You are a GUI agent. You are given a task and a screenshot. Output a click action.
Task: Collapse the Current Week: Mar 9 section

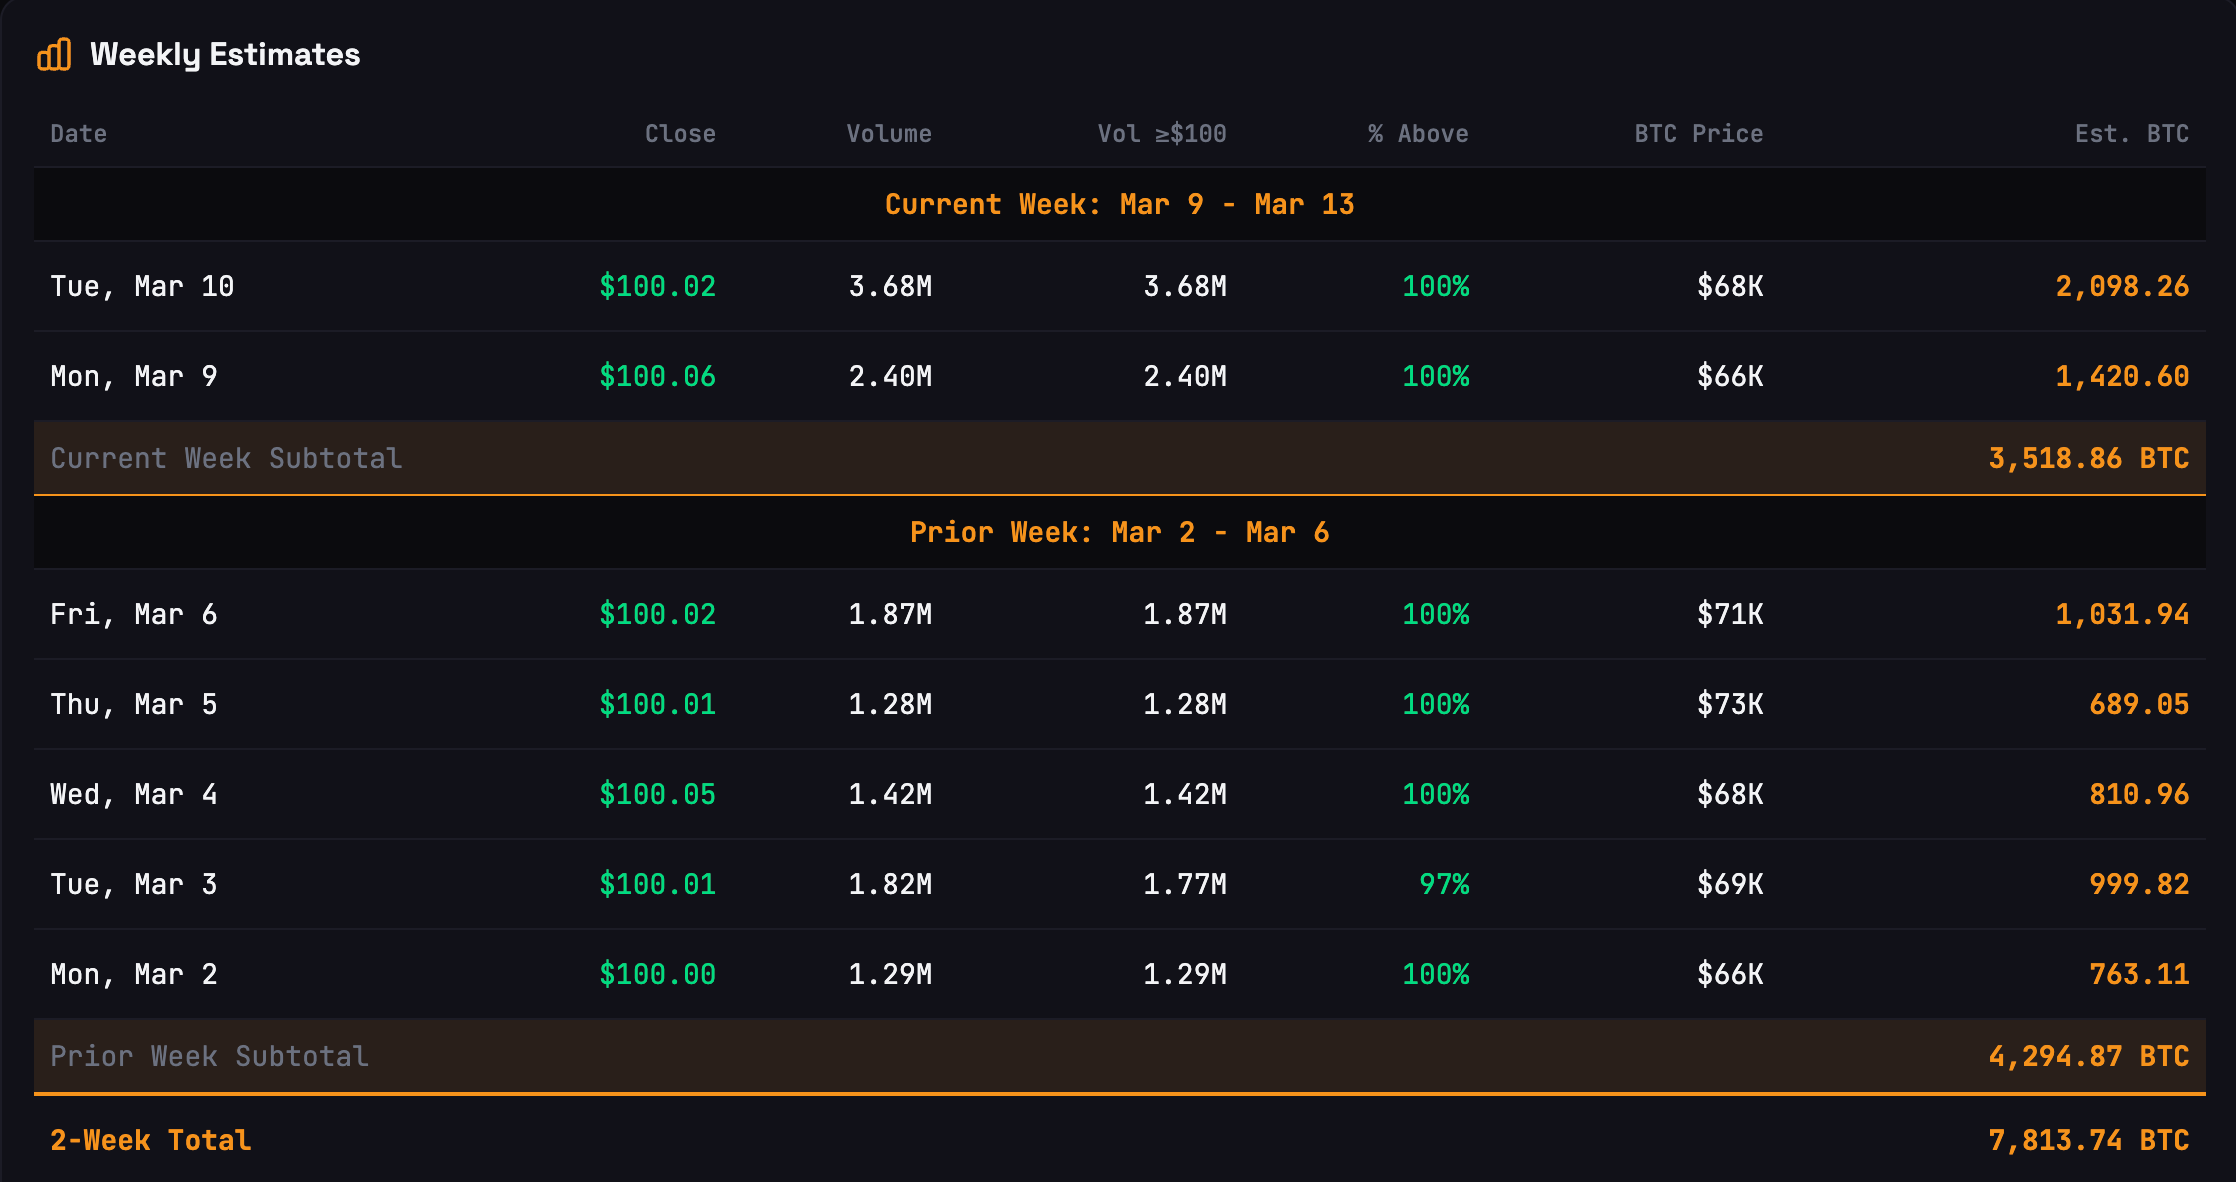click(x=1119, y=203)
